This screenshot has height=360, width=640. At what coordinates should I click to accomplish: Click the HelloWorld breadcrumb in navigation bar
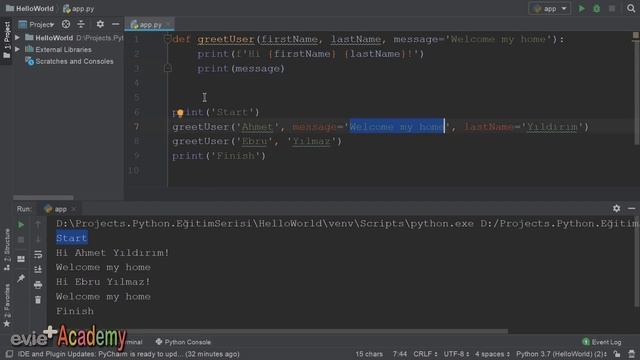click(x=29, y=9)
